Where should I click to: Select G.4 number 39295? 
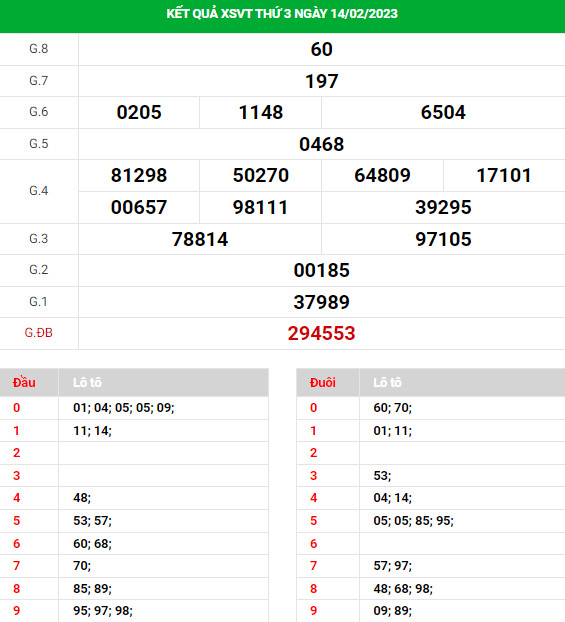coord(443,207)
